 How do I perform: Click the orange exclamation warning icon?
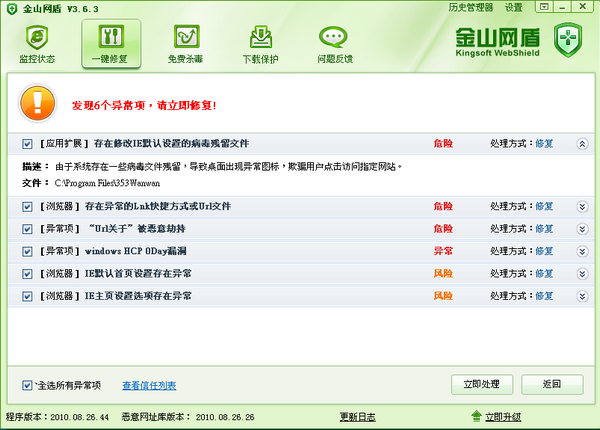click(x=38, y=103)
